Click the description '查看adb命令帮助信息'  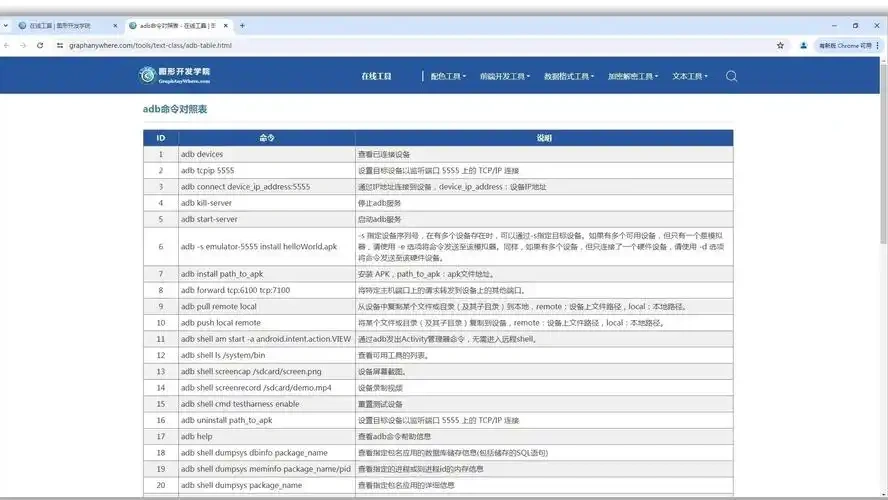coord(394,437)
